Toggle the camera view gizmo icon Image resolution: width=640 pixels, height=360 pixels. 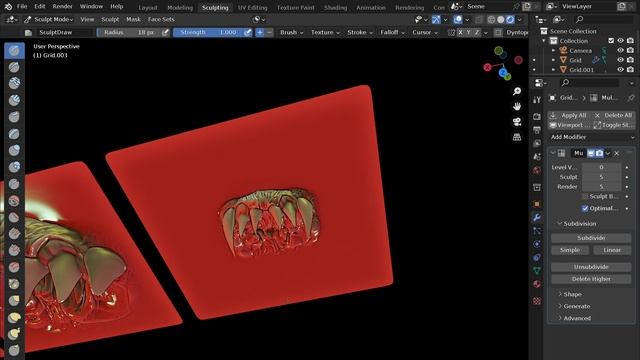click(x=517, y=122)
